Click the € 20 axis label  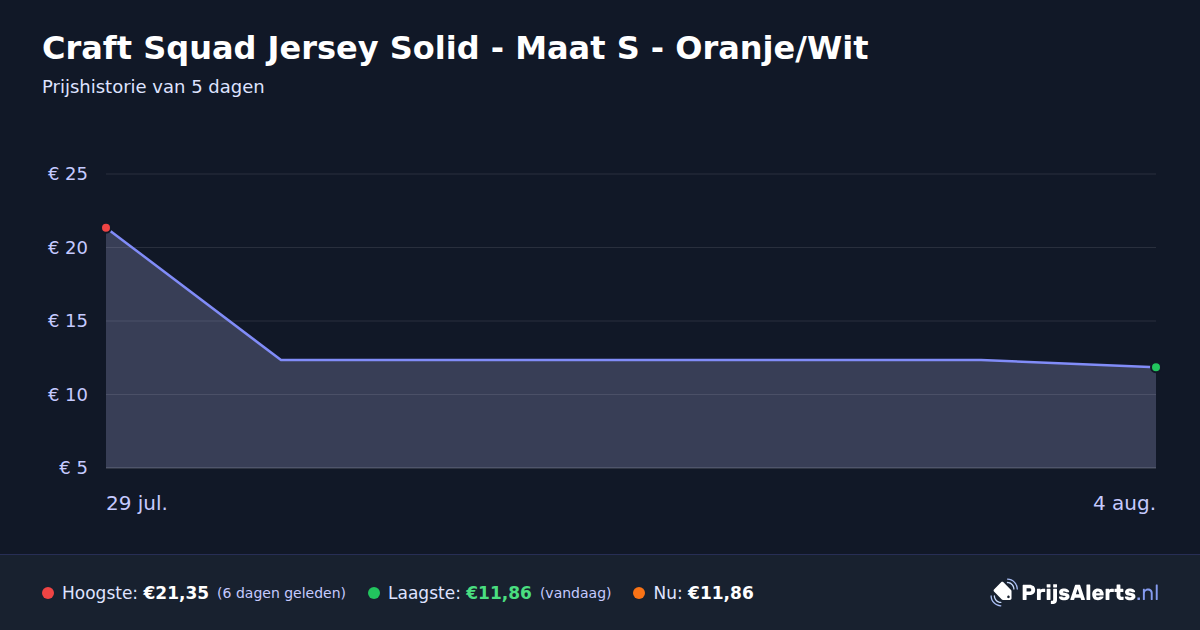tap(67, 248)
